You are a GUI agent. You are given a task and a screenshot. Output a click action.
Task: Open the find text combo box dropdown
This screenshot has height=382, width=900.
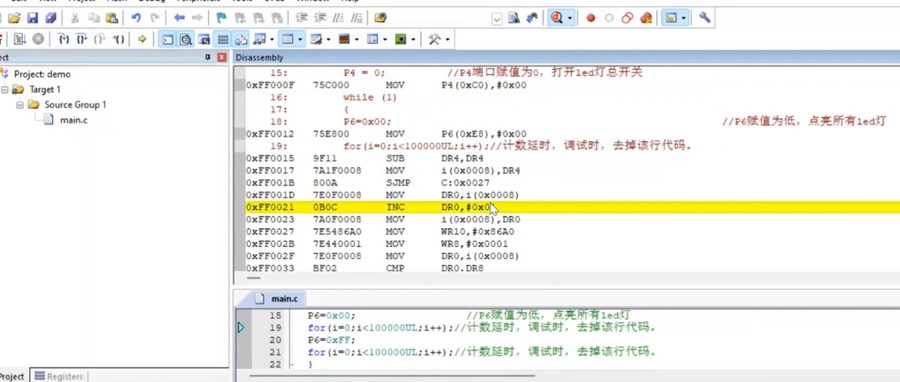point(497,19)
